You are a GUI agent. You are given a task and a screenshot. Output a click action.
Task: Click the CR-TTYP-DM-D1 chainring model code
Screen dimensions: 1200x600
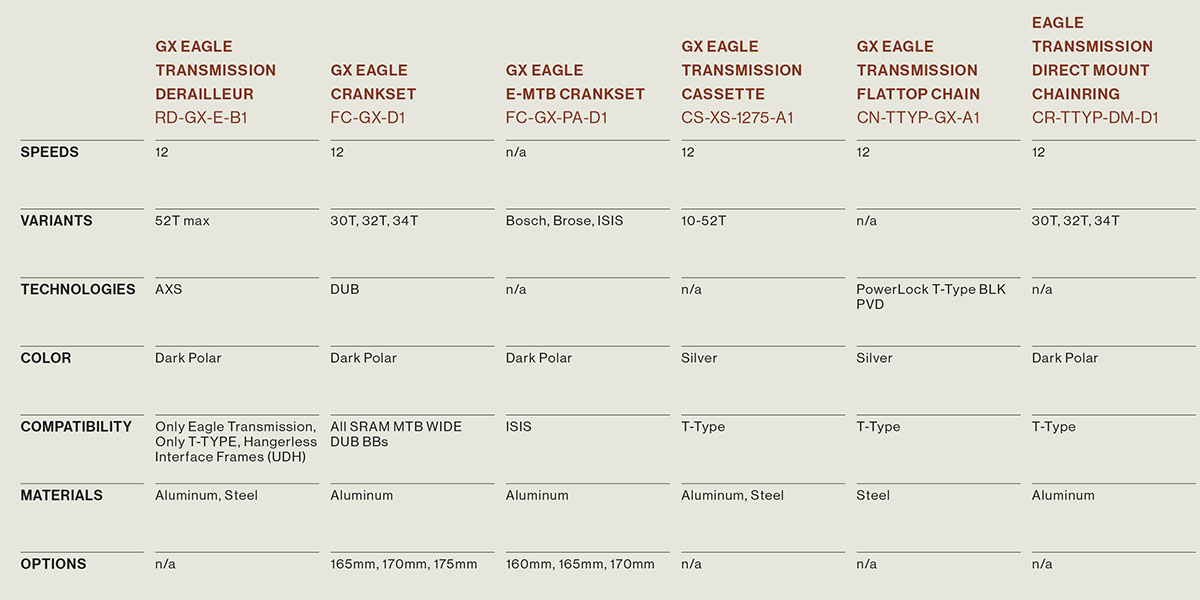pos(1095,118)
